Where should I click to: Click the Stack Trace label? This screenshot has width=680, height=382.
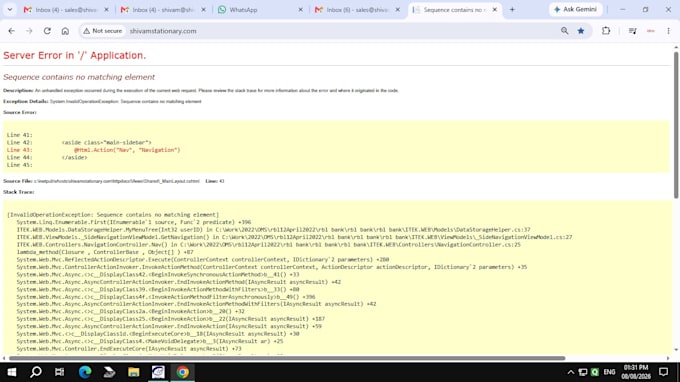pyautogui.click(x=19, y=192)
